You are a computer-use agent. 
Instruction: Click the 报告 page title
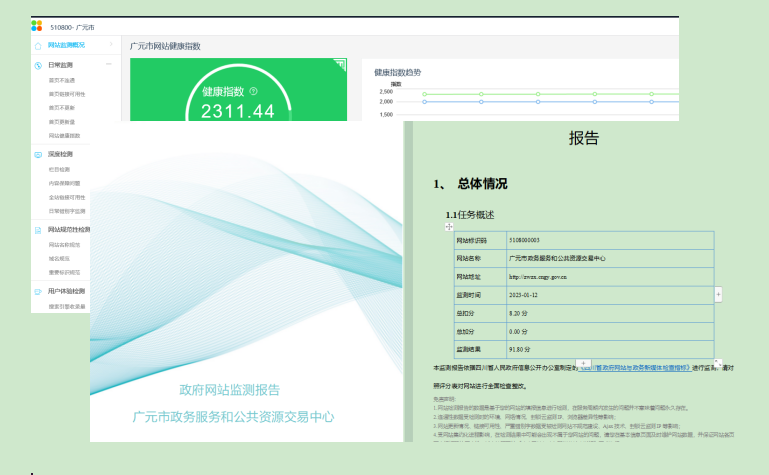tap(584, 138)
